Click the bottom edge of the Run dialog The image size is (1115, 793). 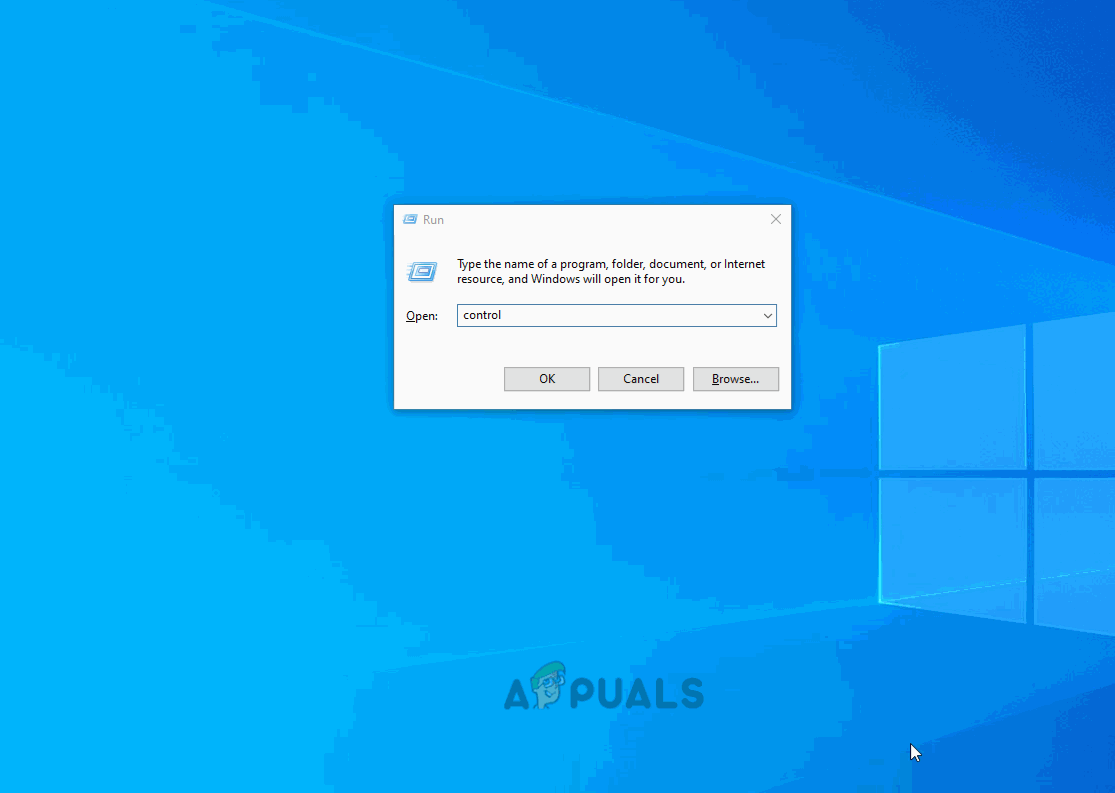(x=592, y=406)
